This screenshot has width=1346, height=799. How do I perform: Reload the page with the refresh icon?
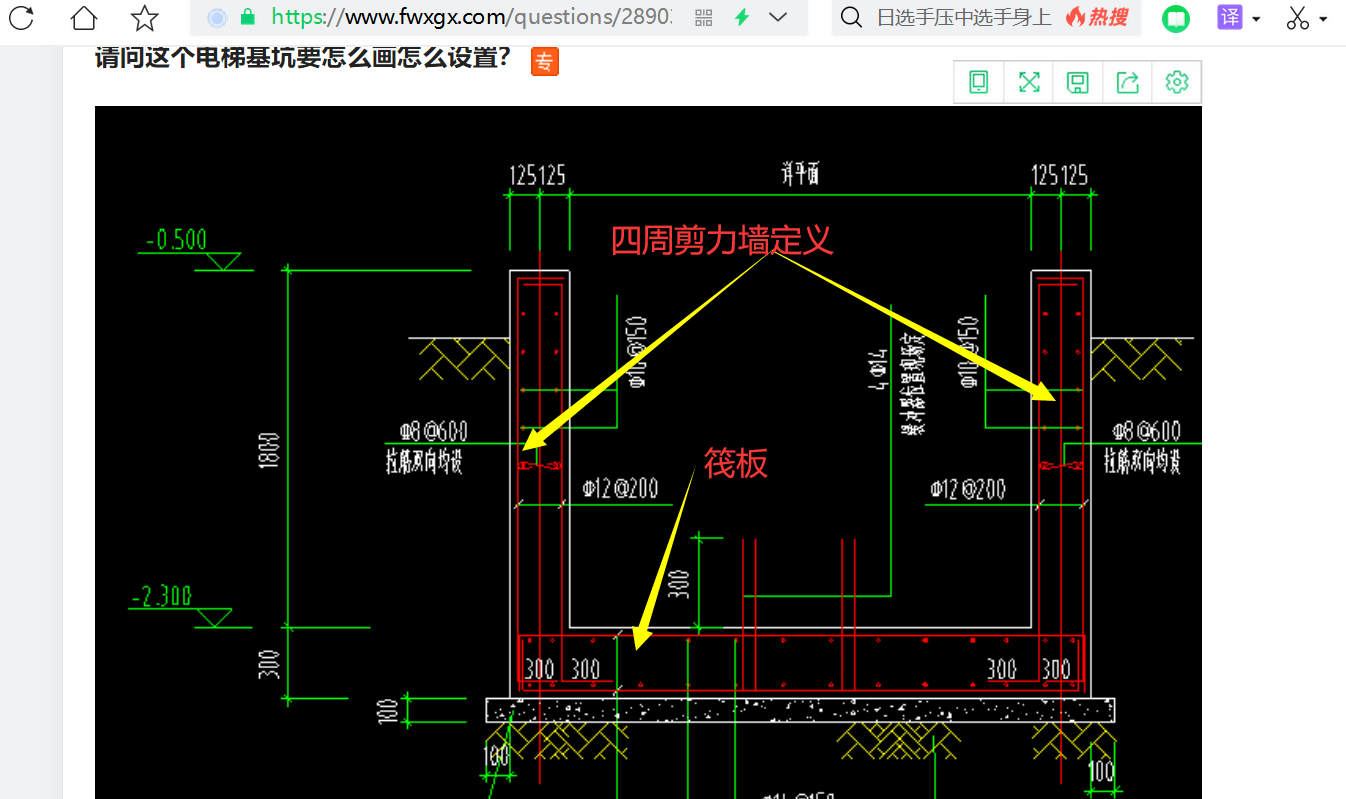(x=21, y=17)
